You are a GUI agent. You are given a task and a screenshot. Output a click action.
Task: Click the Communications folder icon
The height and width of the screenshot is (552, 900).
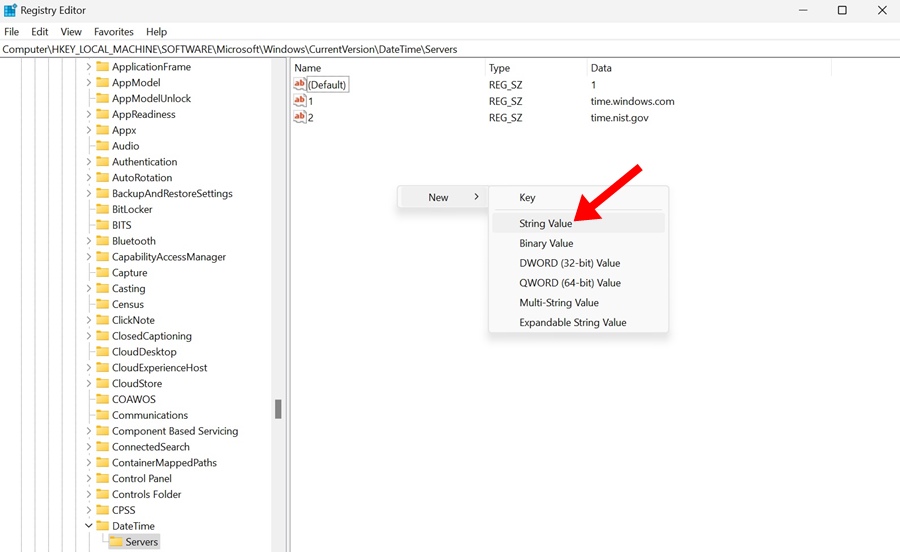(103, 415)
